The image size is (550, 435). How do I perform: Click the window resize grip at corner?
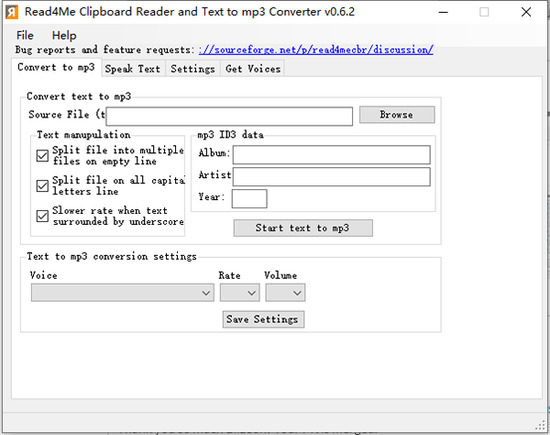point(541,426)
